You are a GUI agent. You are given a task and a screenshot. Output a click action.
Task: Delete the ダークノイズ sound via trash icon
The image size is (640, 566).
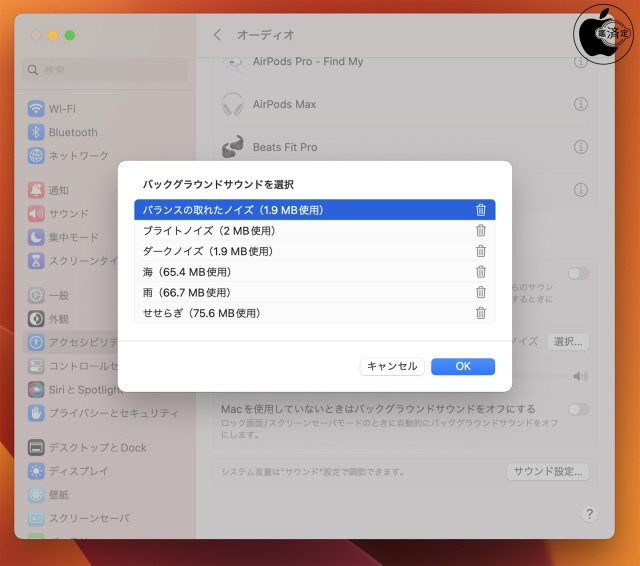[x=481, y=251]
